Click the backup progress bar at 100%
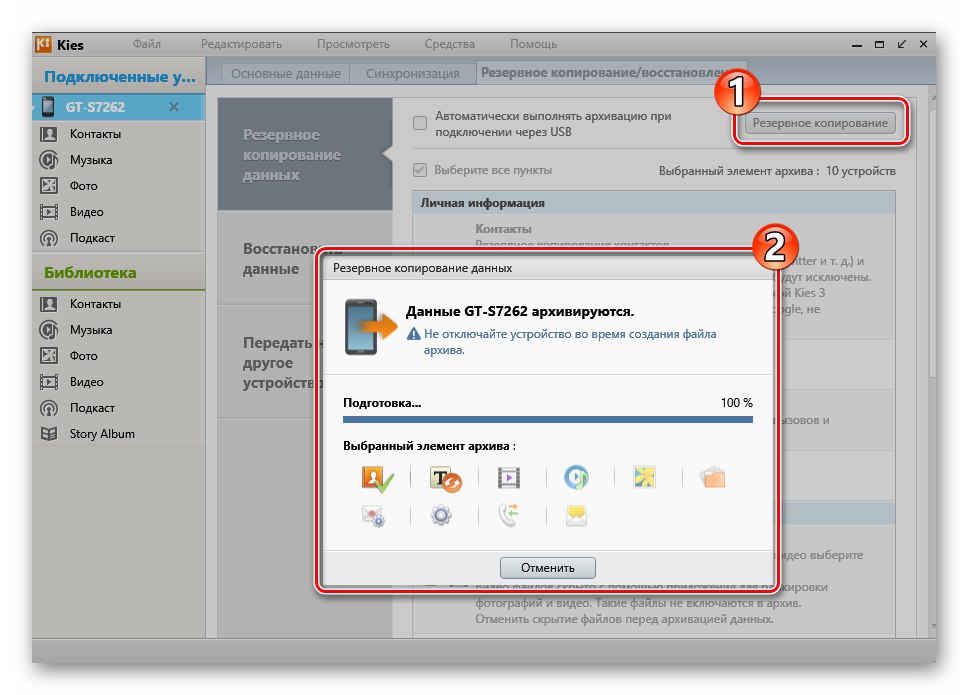 click(548, 419)
